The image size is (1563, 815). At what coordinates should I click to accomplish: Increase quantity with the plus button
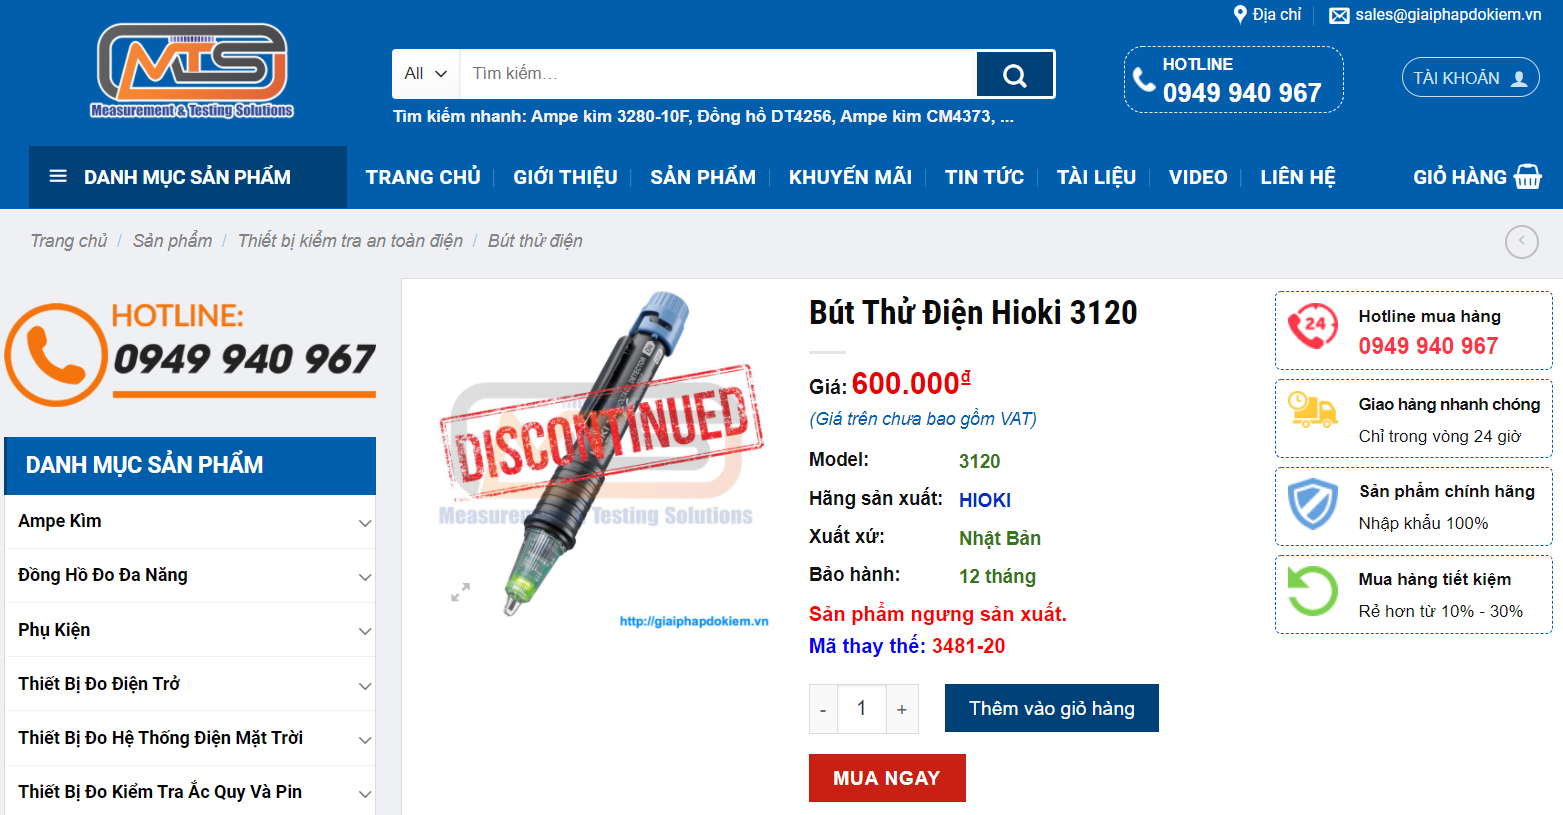tap(901, 709)
